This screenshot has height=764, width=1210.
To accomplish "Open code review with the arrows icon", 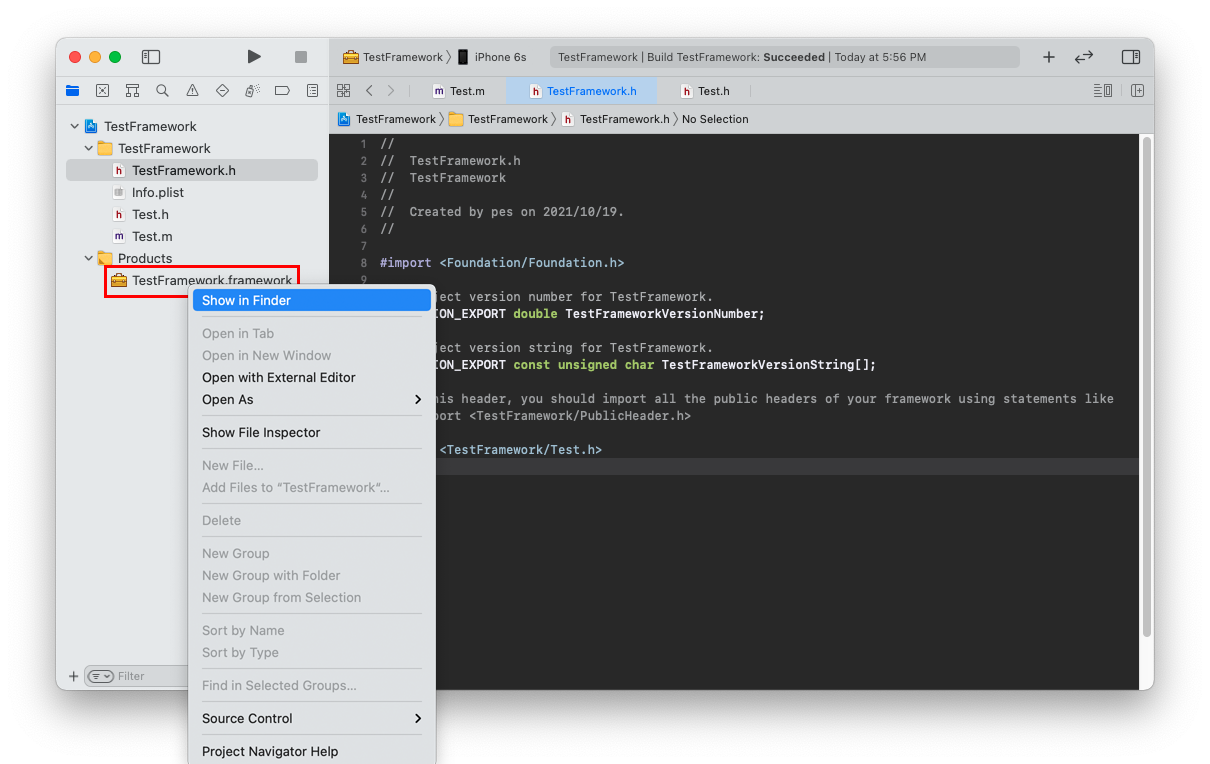I will tap(1084, 57).
